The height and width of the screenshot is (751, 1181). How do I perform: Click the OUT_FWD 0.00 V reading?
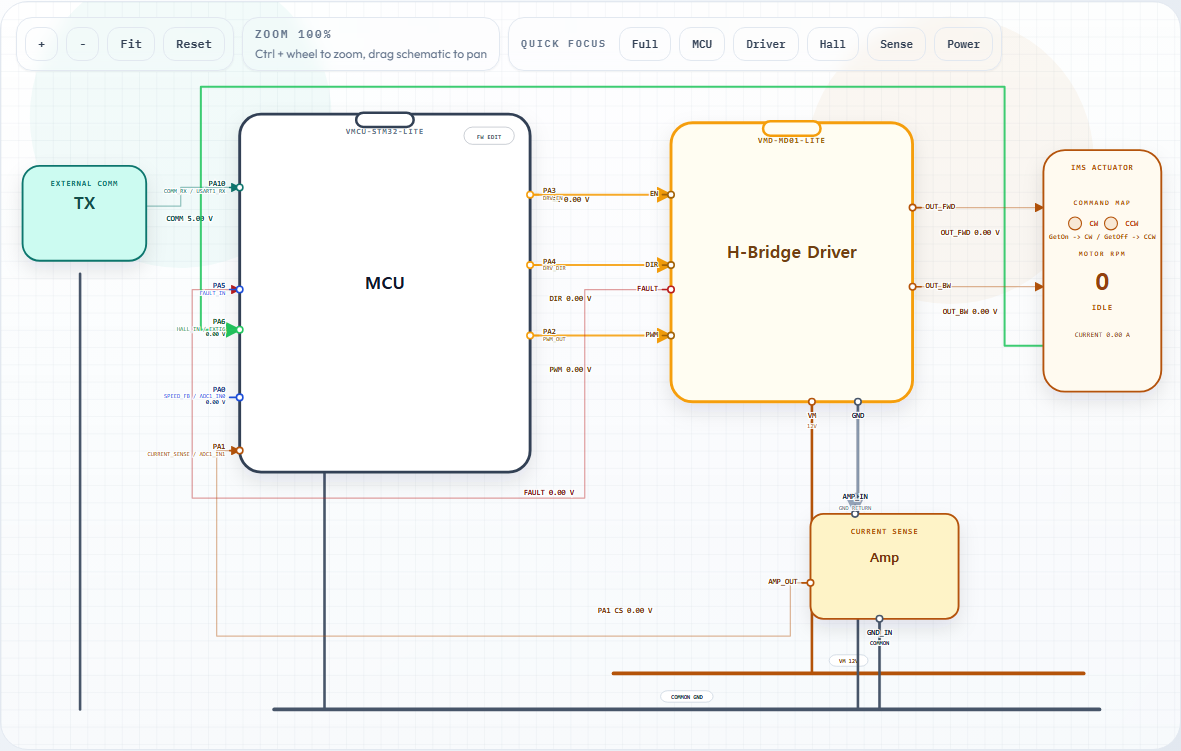(x=970, y=233)
